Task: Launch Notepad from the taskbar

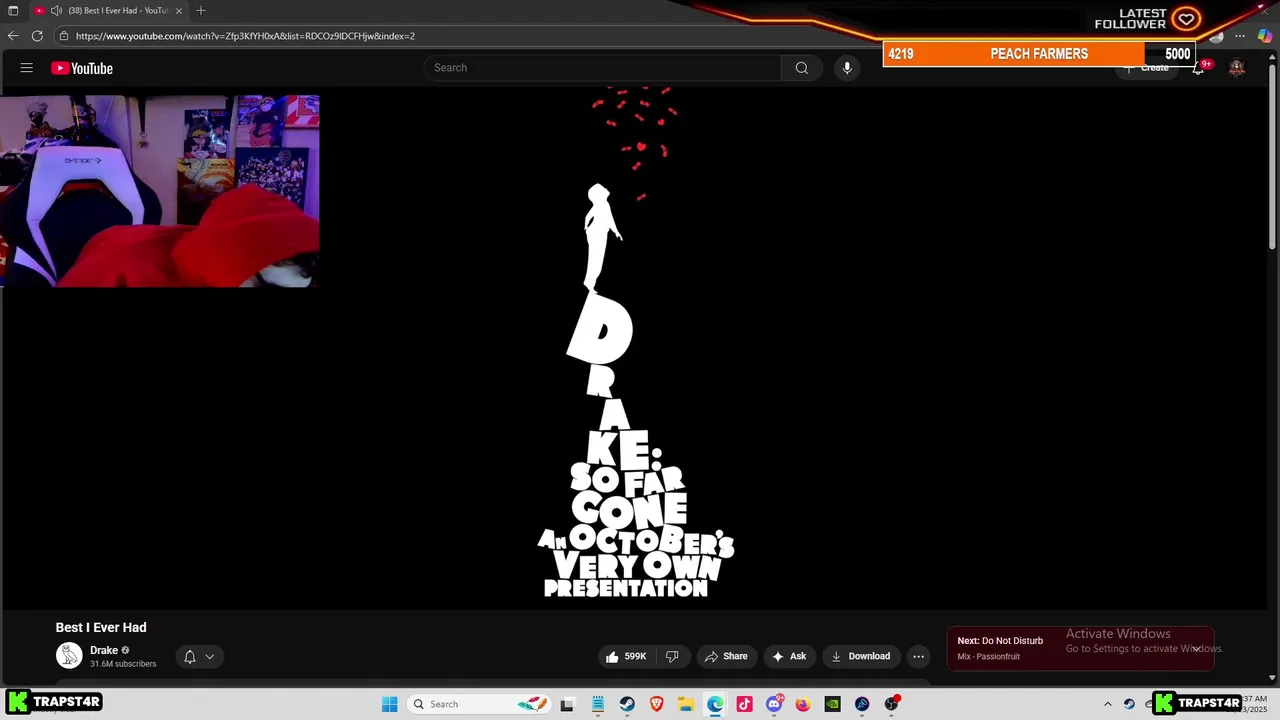Action: pos(598,704)
